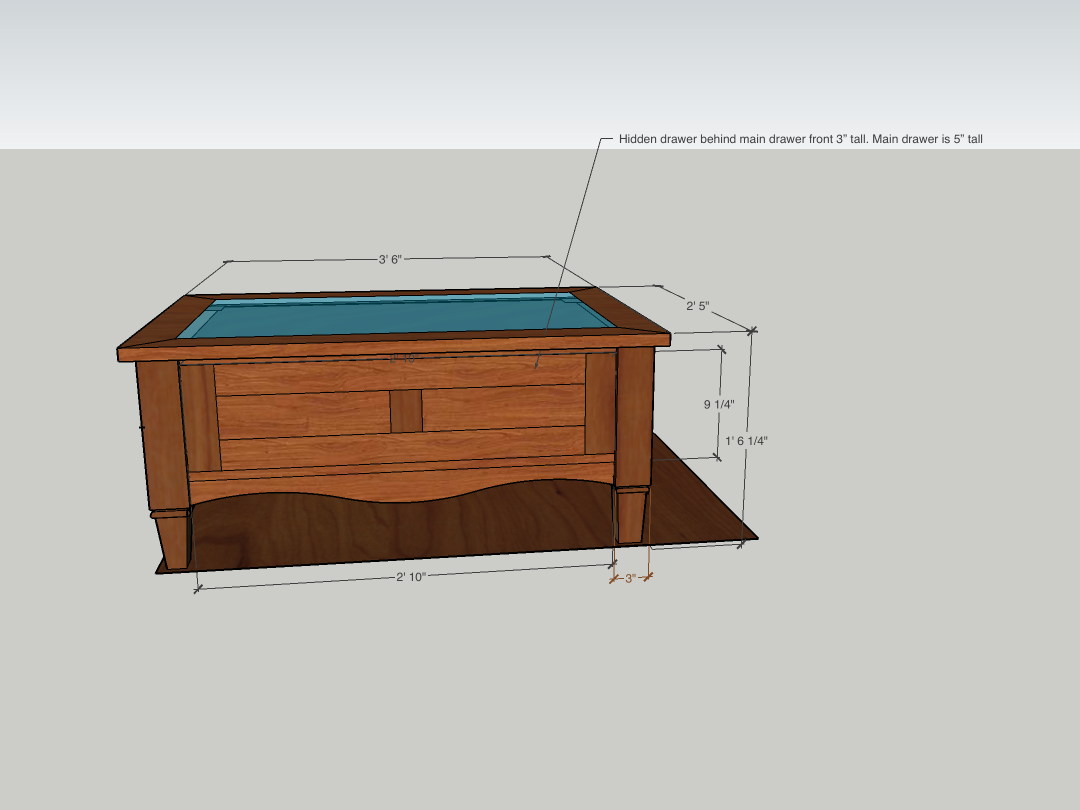
Task: Select the 9 1/4" height dimension text
Action: (718, 404)
